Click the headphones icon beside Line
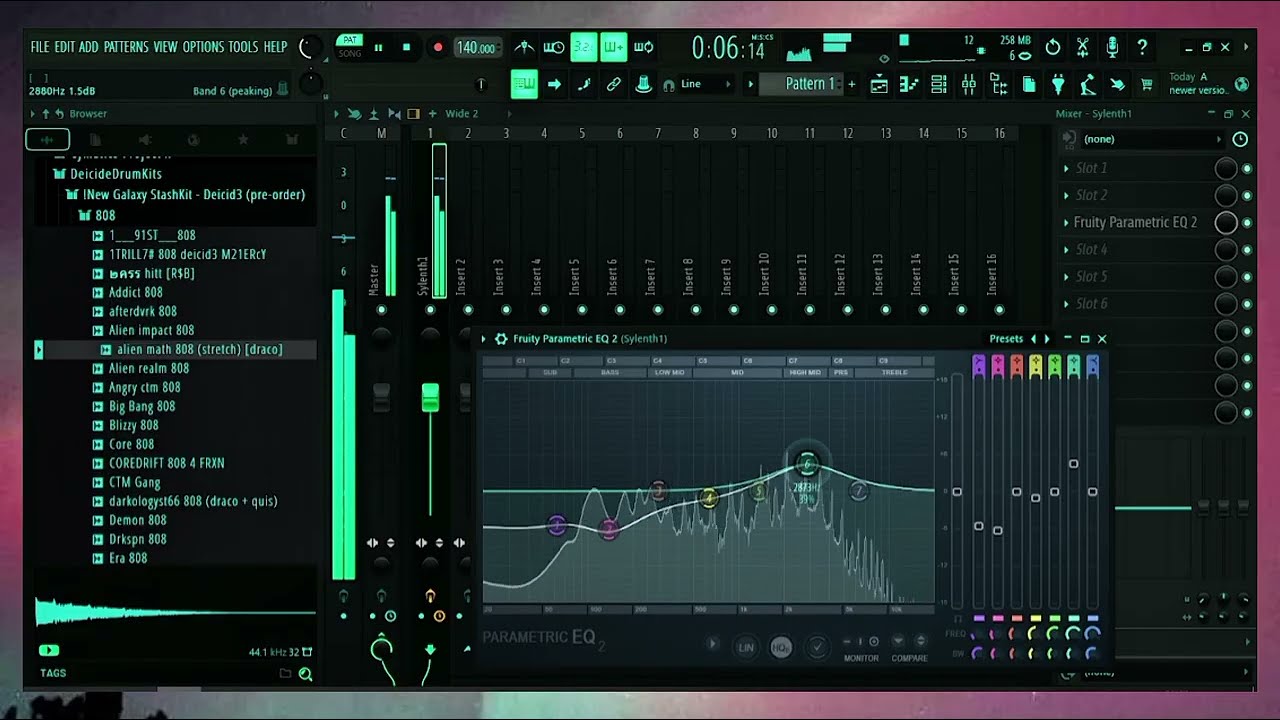This screenshot has height=720, width=1280. click(669, 85)
